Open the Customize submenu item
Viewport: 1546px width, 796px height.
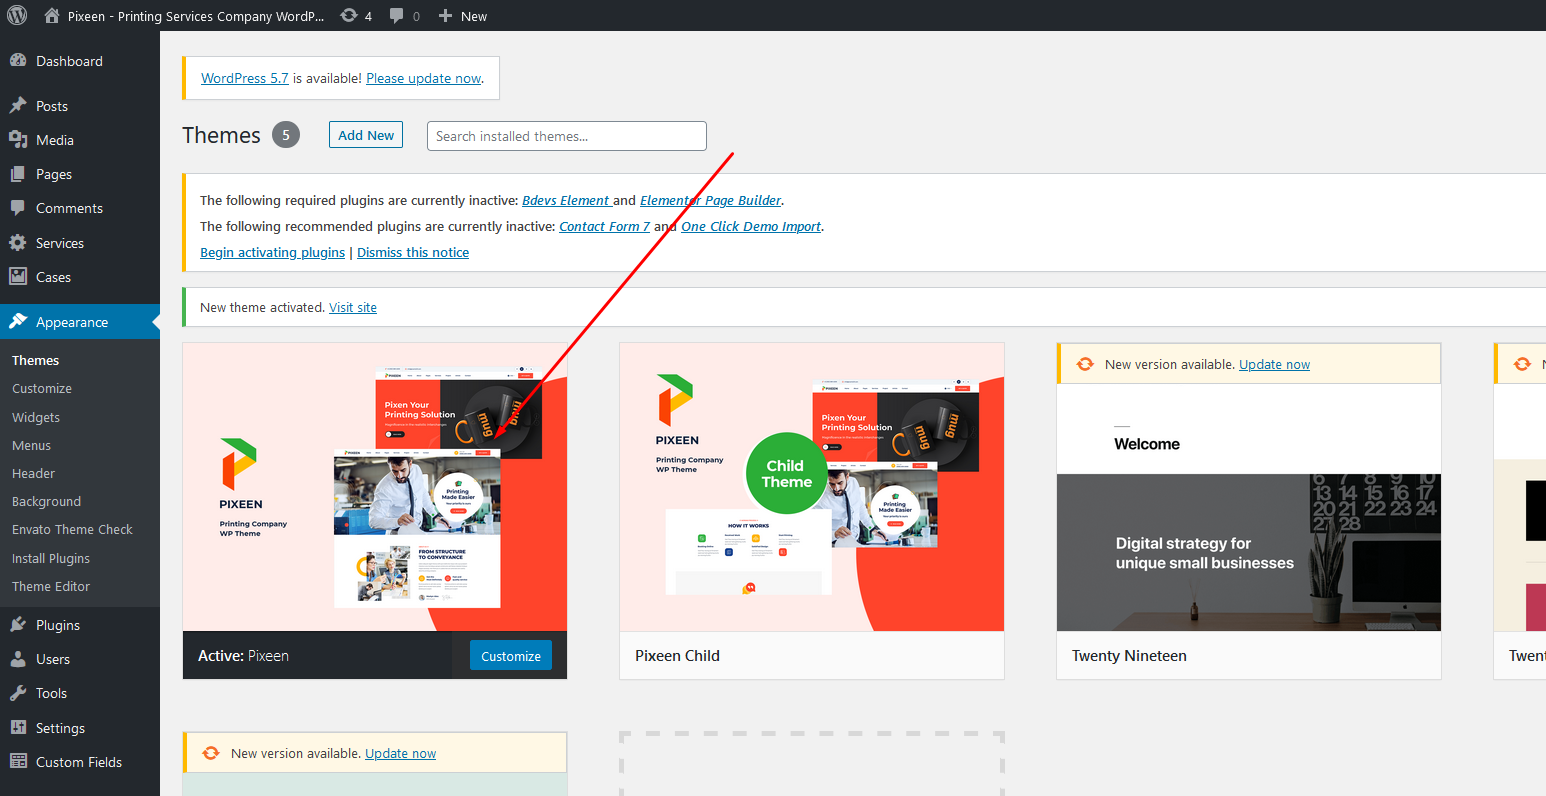pyautogui.click(x=42, y=389)
